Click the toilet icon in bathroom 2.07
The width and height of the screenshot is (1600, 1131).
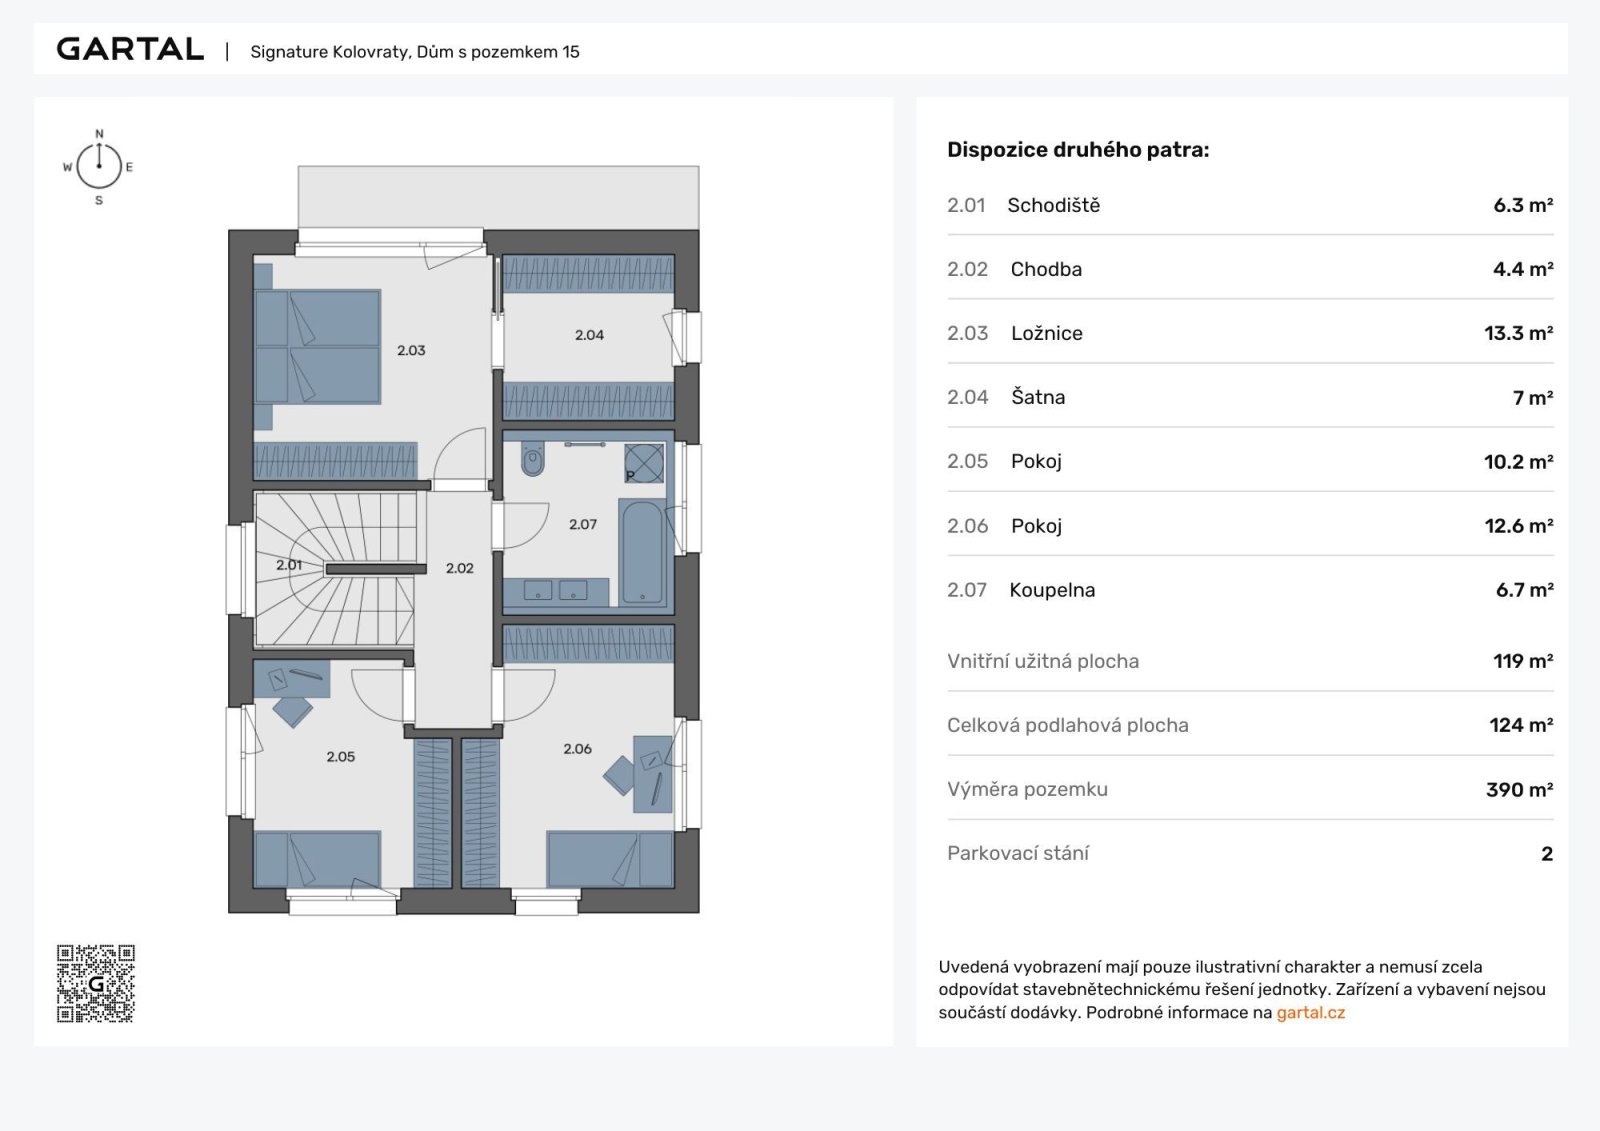tap(533, 461)
